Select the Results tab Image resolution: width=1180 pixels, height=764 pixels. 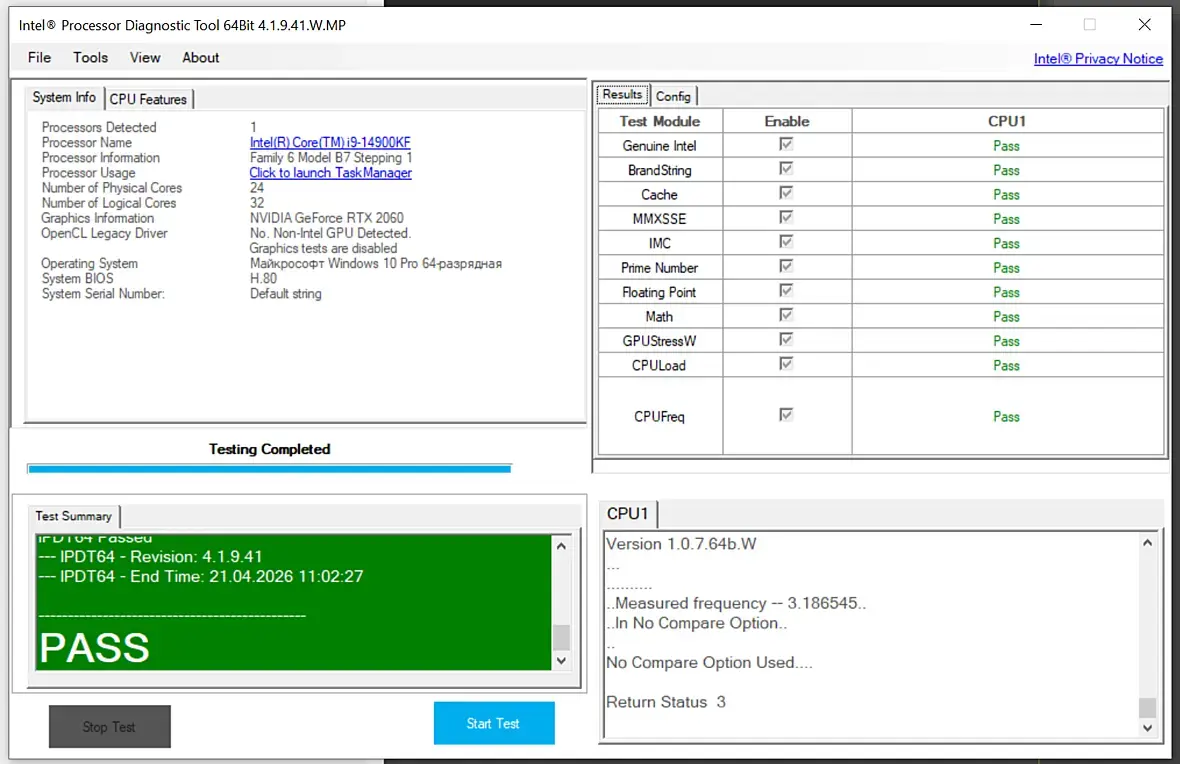tap(622, 94)
